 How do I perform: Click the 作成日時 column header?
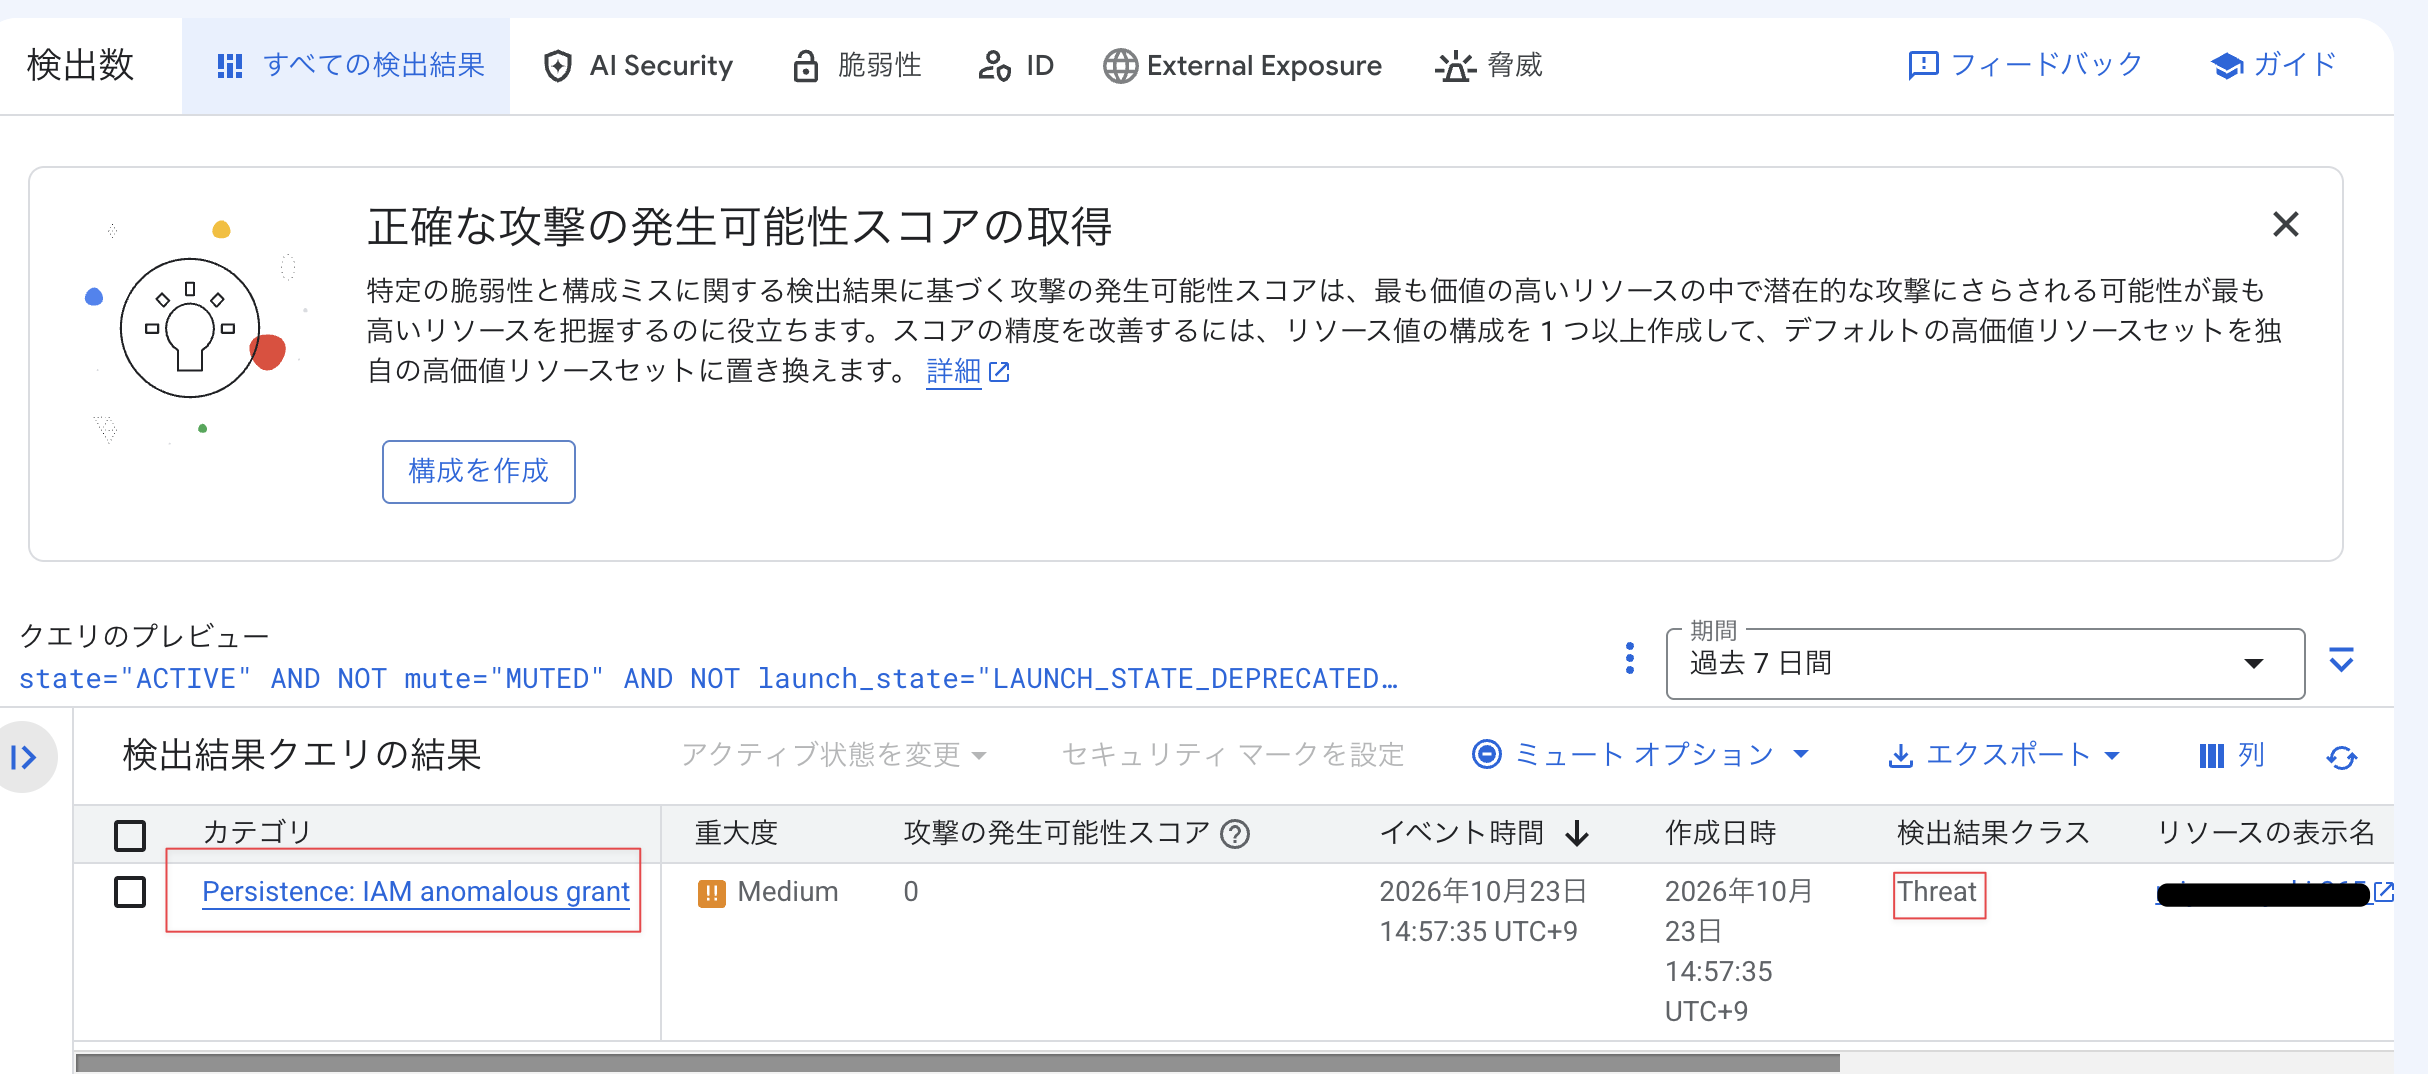pyautogui.click(x=1720, y=833)
